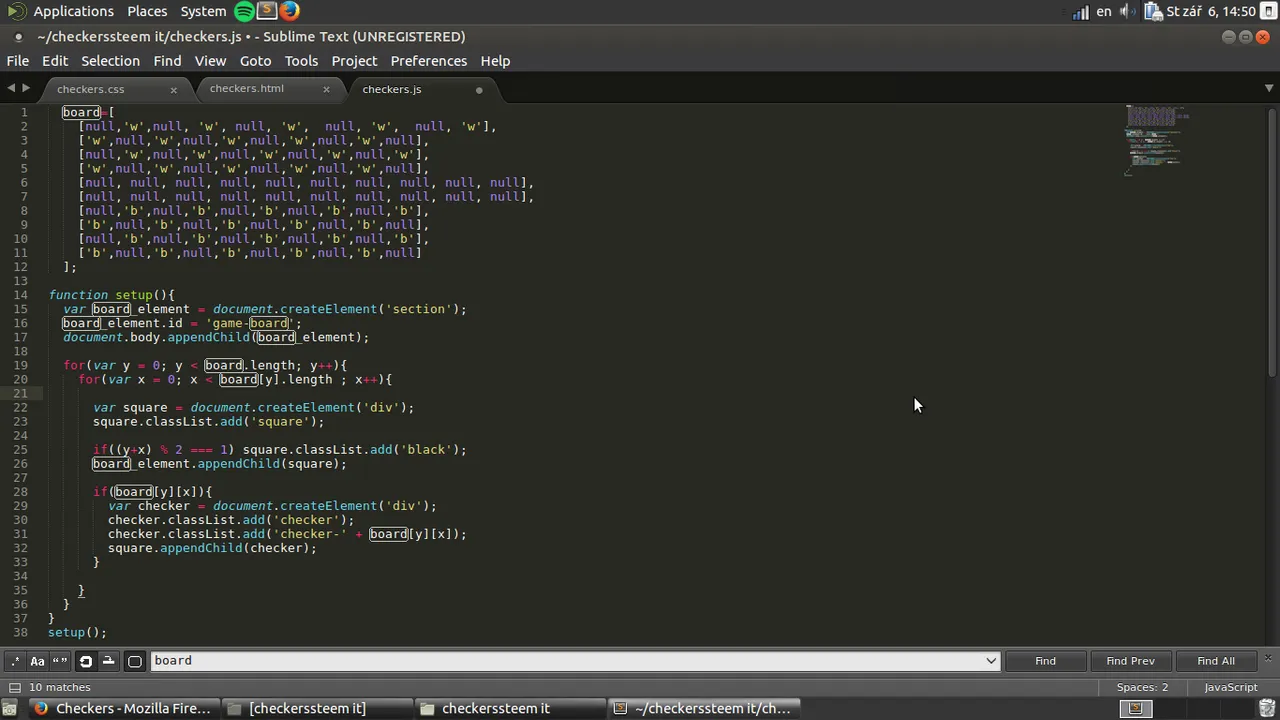Toggle wrap-around search option
Image resolution: width=1280 pixels, height=720 pixels.
(x=86, y=661)
